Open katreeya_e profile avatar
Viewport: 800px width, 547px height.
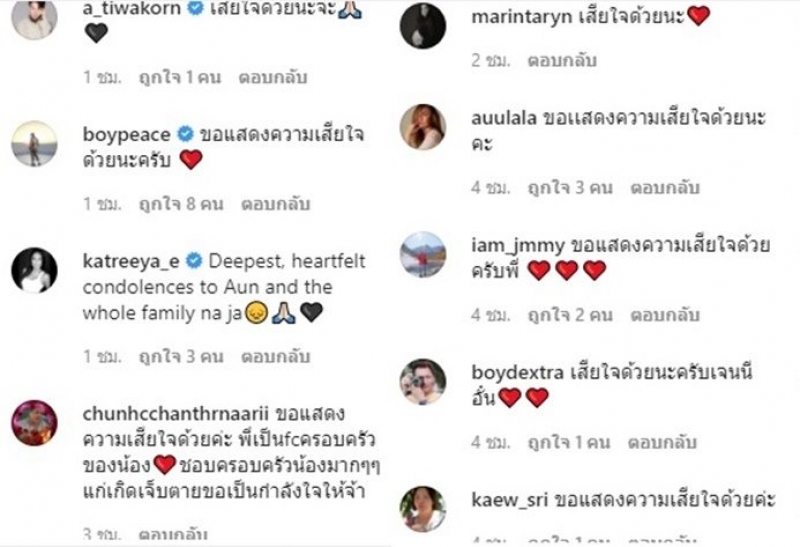34,270
